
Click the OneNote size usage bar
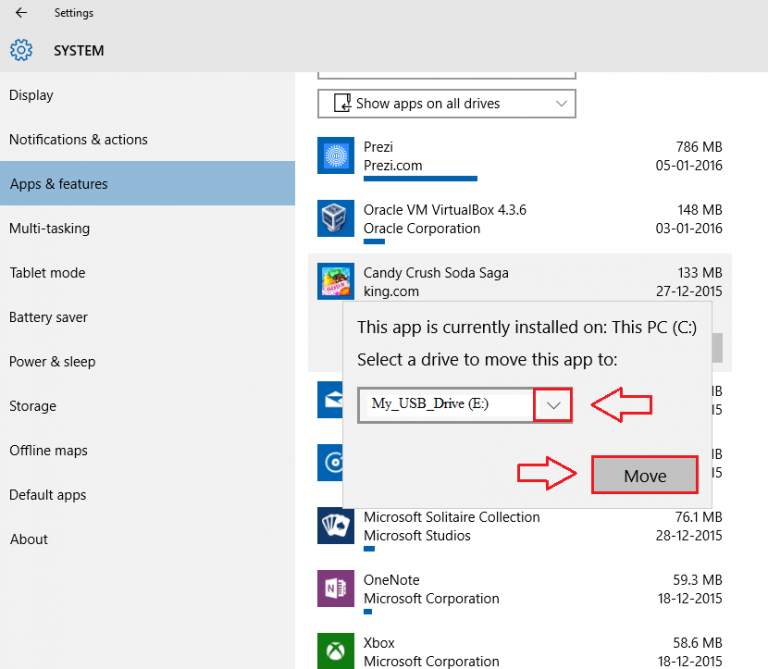pos(368,611)
